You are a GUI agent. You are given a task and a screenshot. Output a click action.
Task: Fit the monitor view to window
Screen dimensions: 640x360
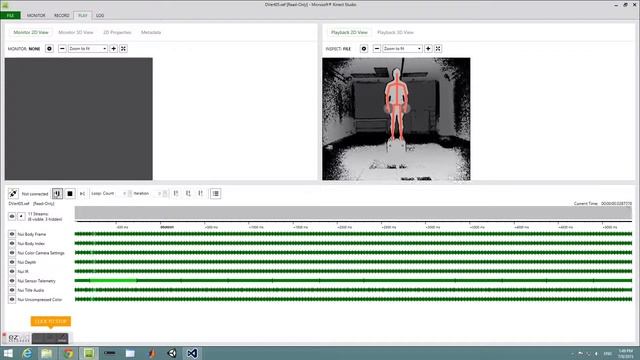pyautogui.click(x=123, y=49)
